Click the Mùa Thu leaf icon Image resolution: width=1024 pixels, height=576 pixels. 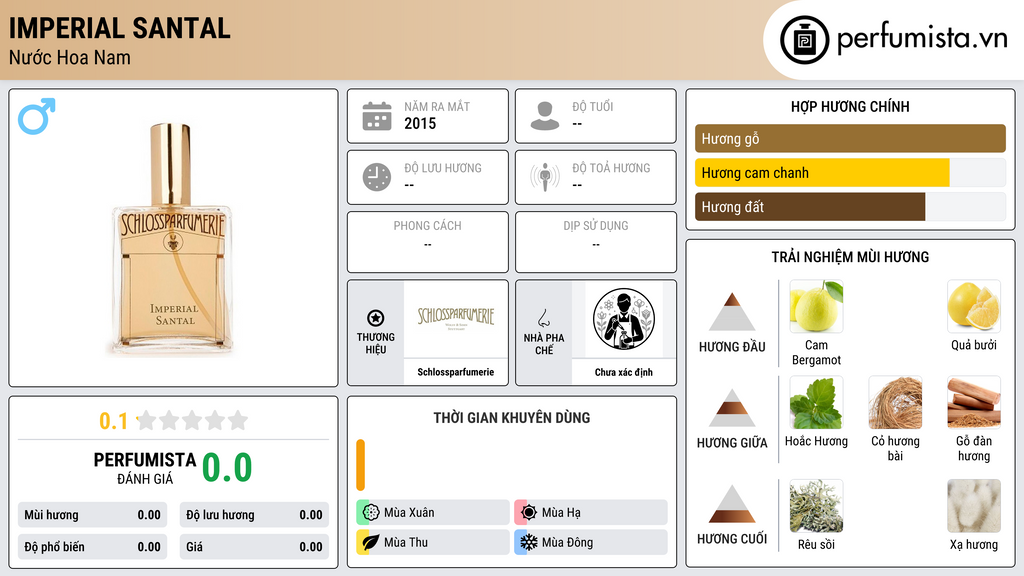(x=371, y=542)
